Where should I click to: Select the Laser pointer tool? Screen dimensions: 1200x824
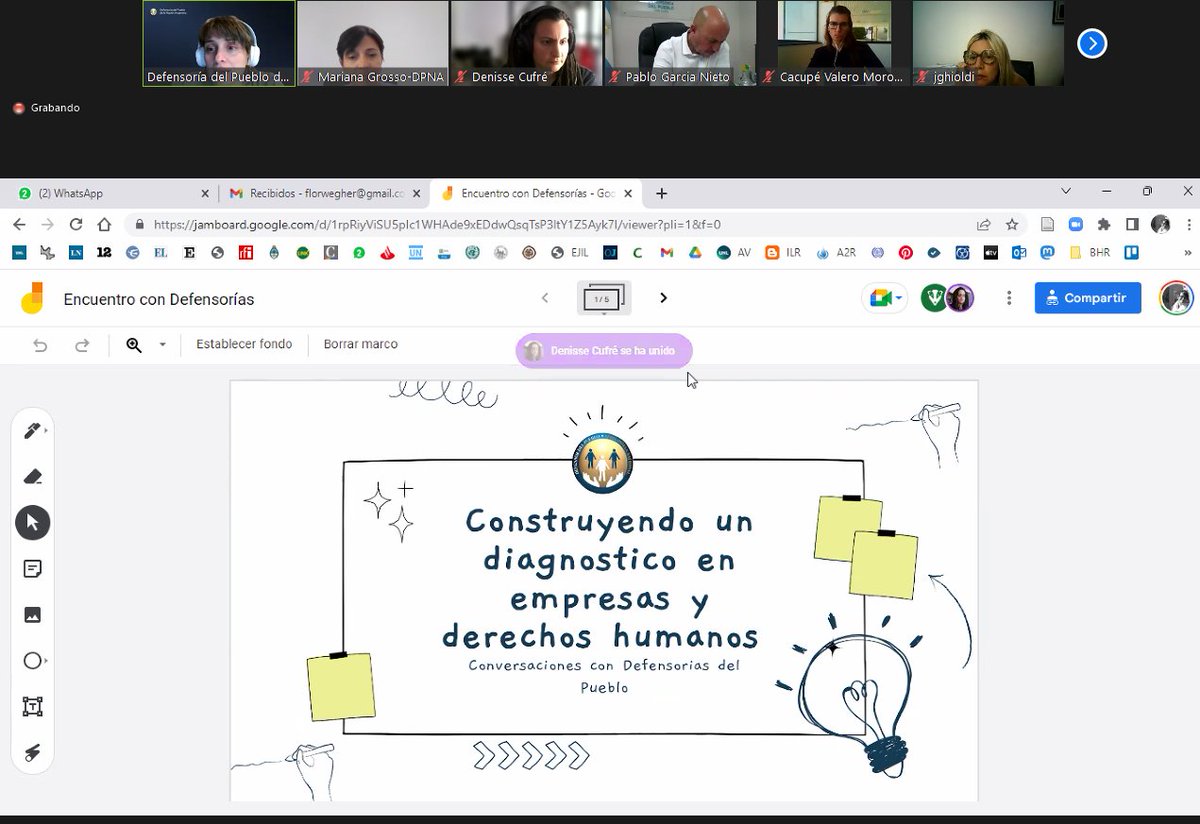(x=33, y=753)
